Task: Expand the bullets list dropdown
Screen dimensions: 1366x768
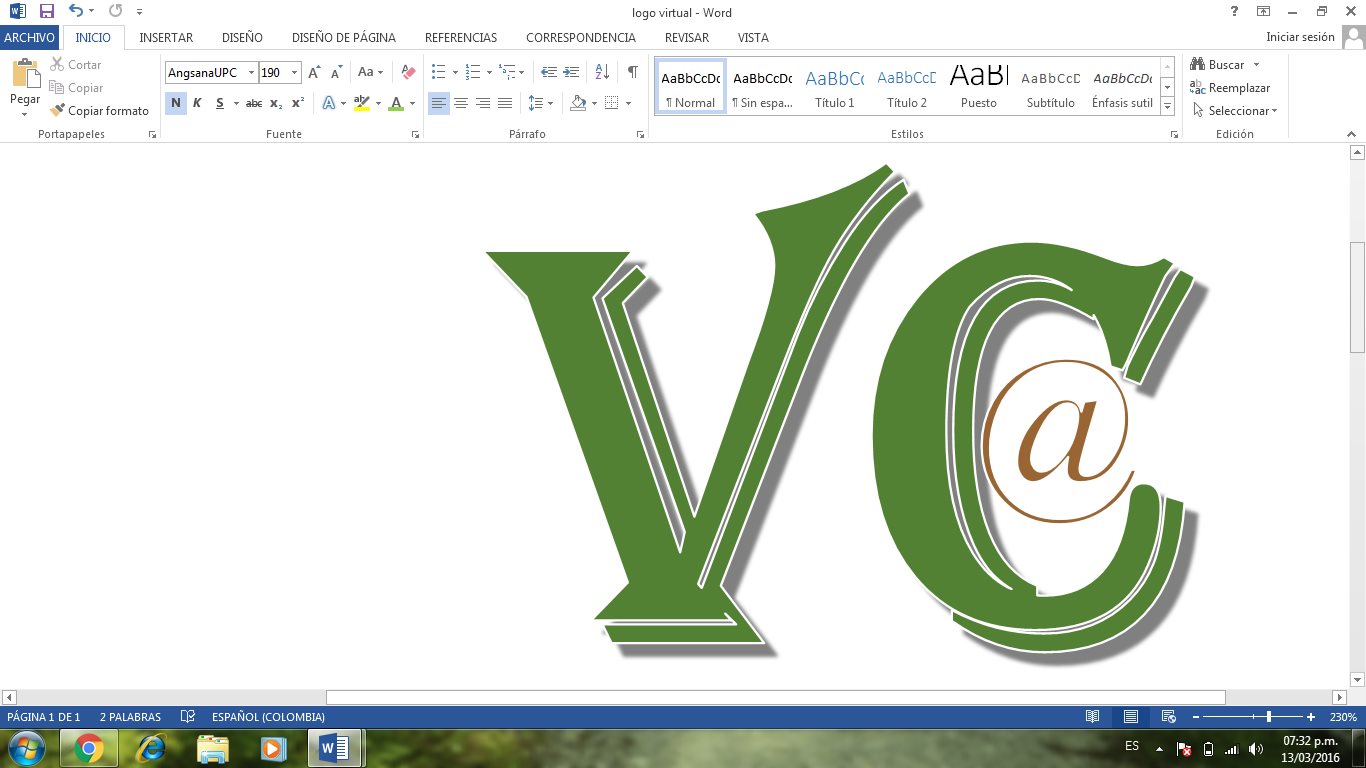Action: 455,72
